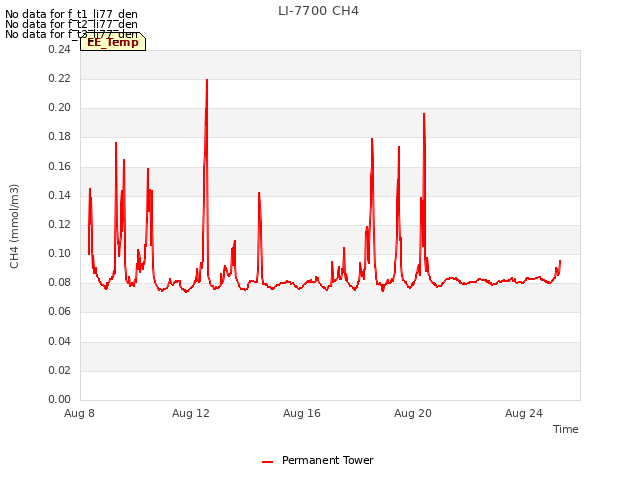The width and height of the screenshot is (640, 480).
Task: Click the 0.00 y-axis tick label
Action: coord(60,399)
